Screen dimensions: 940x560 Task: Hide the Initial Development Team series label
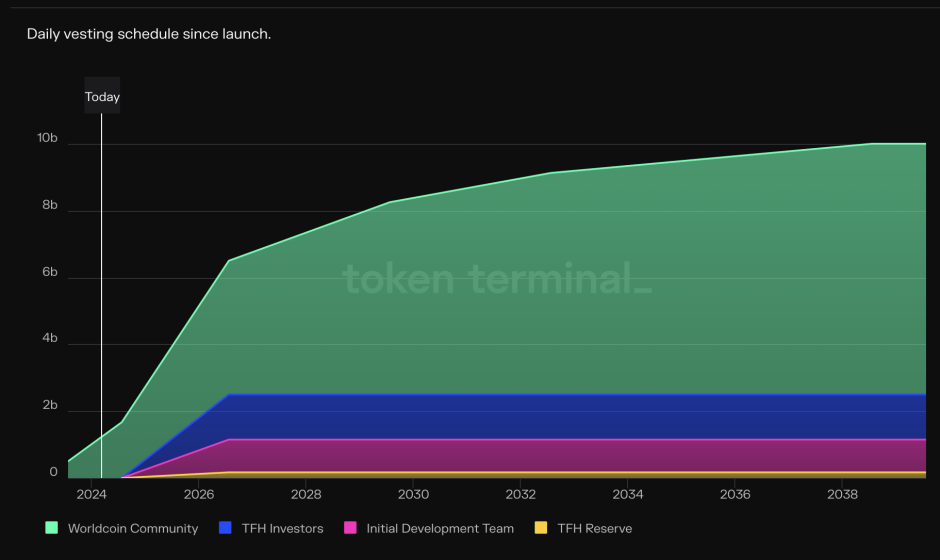pyautogui.click(x=440, y=528)
